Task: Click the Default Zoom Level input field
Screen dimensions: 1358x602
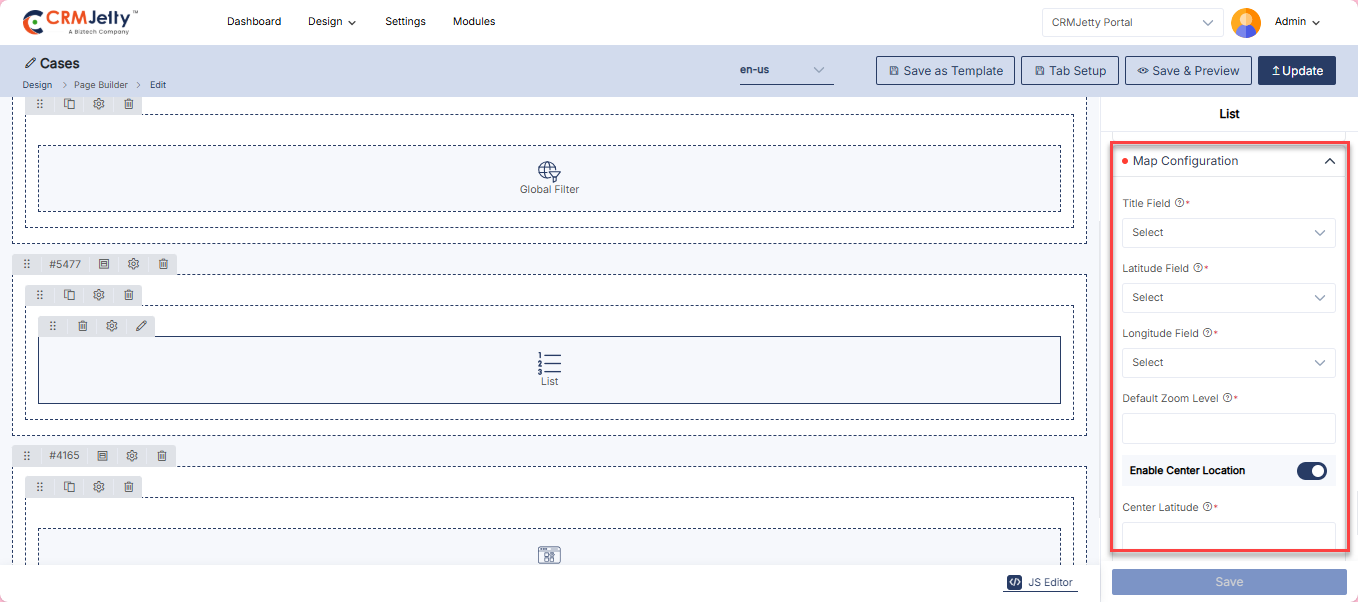Action: coord(1228,428)
